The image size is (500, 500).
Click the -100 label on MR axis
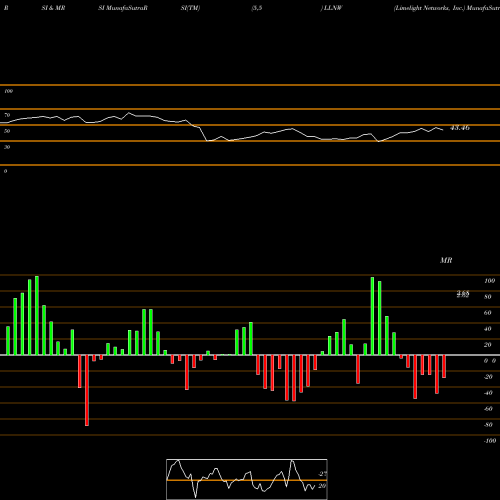coord(490,441)
